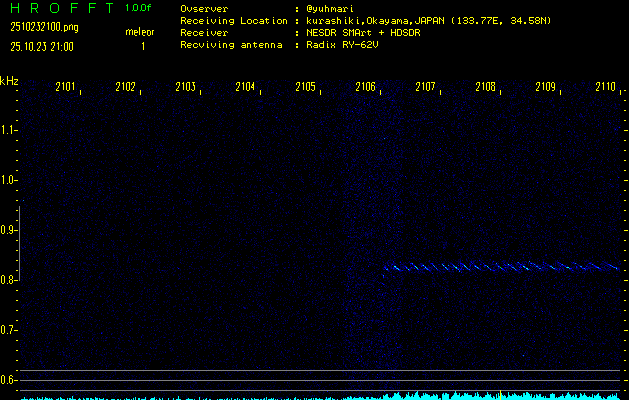The width and height of the screenshot is (629, 400).
Task: Click the receiver value NESDR SMArt + HDSDR
Action: point(363,33)
